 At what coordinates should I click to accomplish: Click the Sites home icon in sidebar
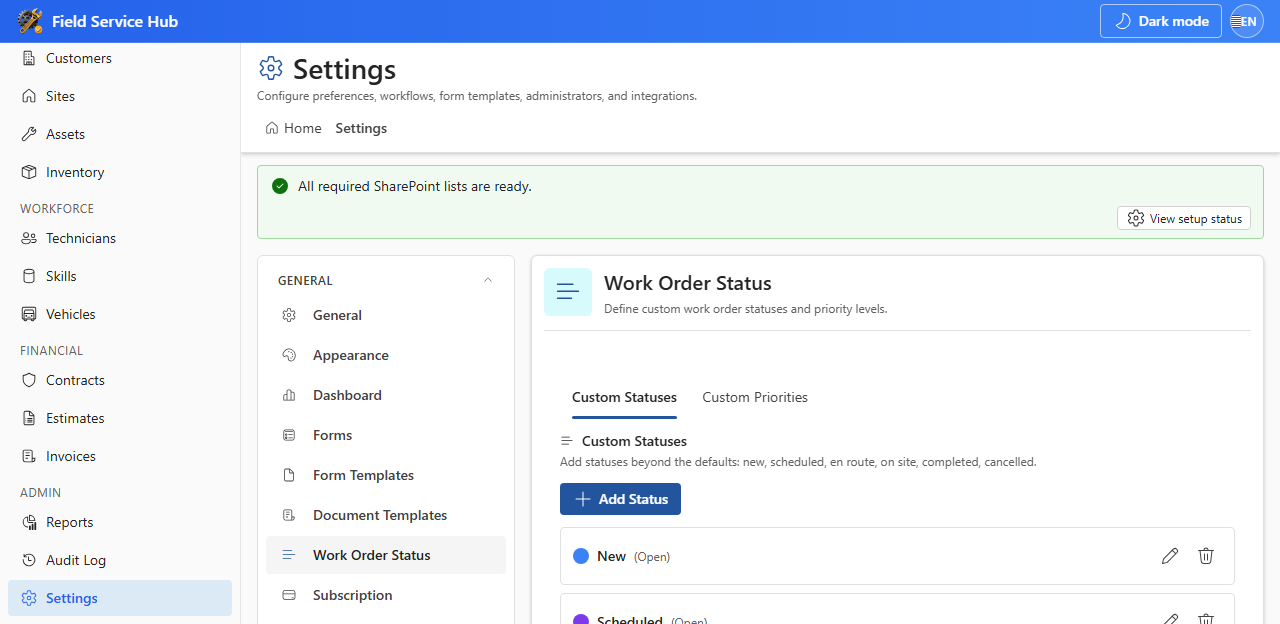[x=29, y=96]
